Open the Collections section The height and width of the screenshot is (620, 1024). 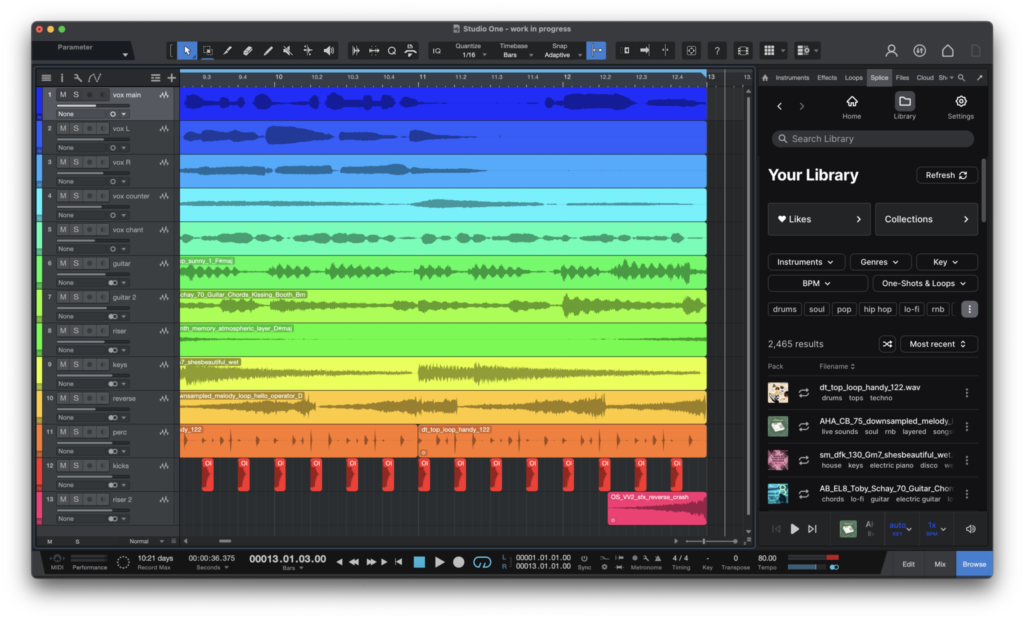pyautogui.click(x=925, y=219)
